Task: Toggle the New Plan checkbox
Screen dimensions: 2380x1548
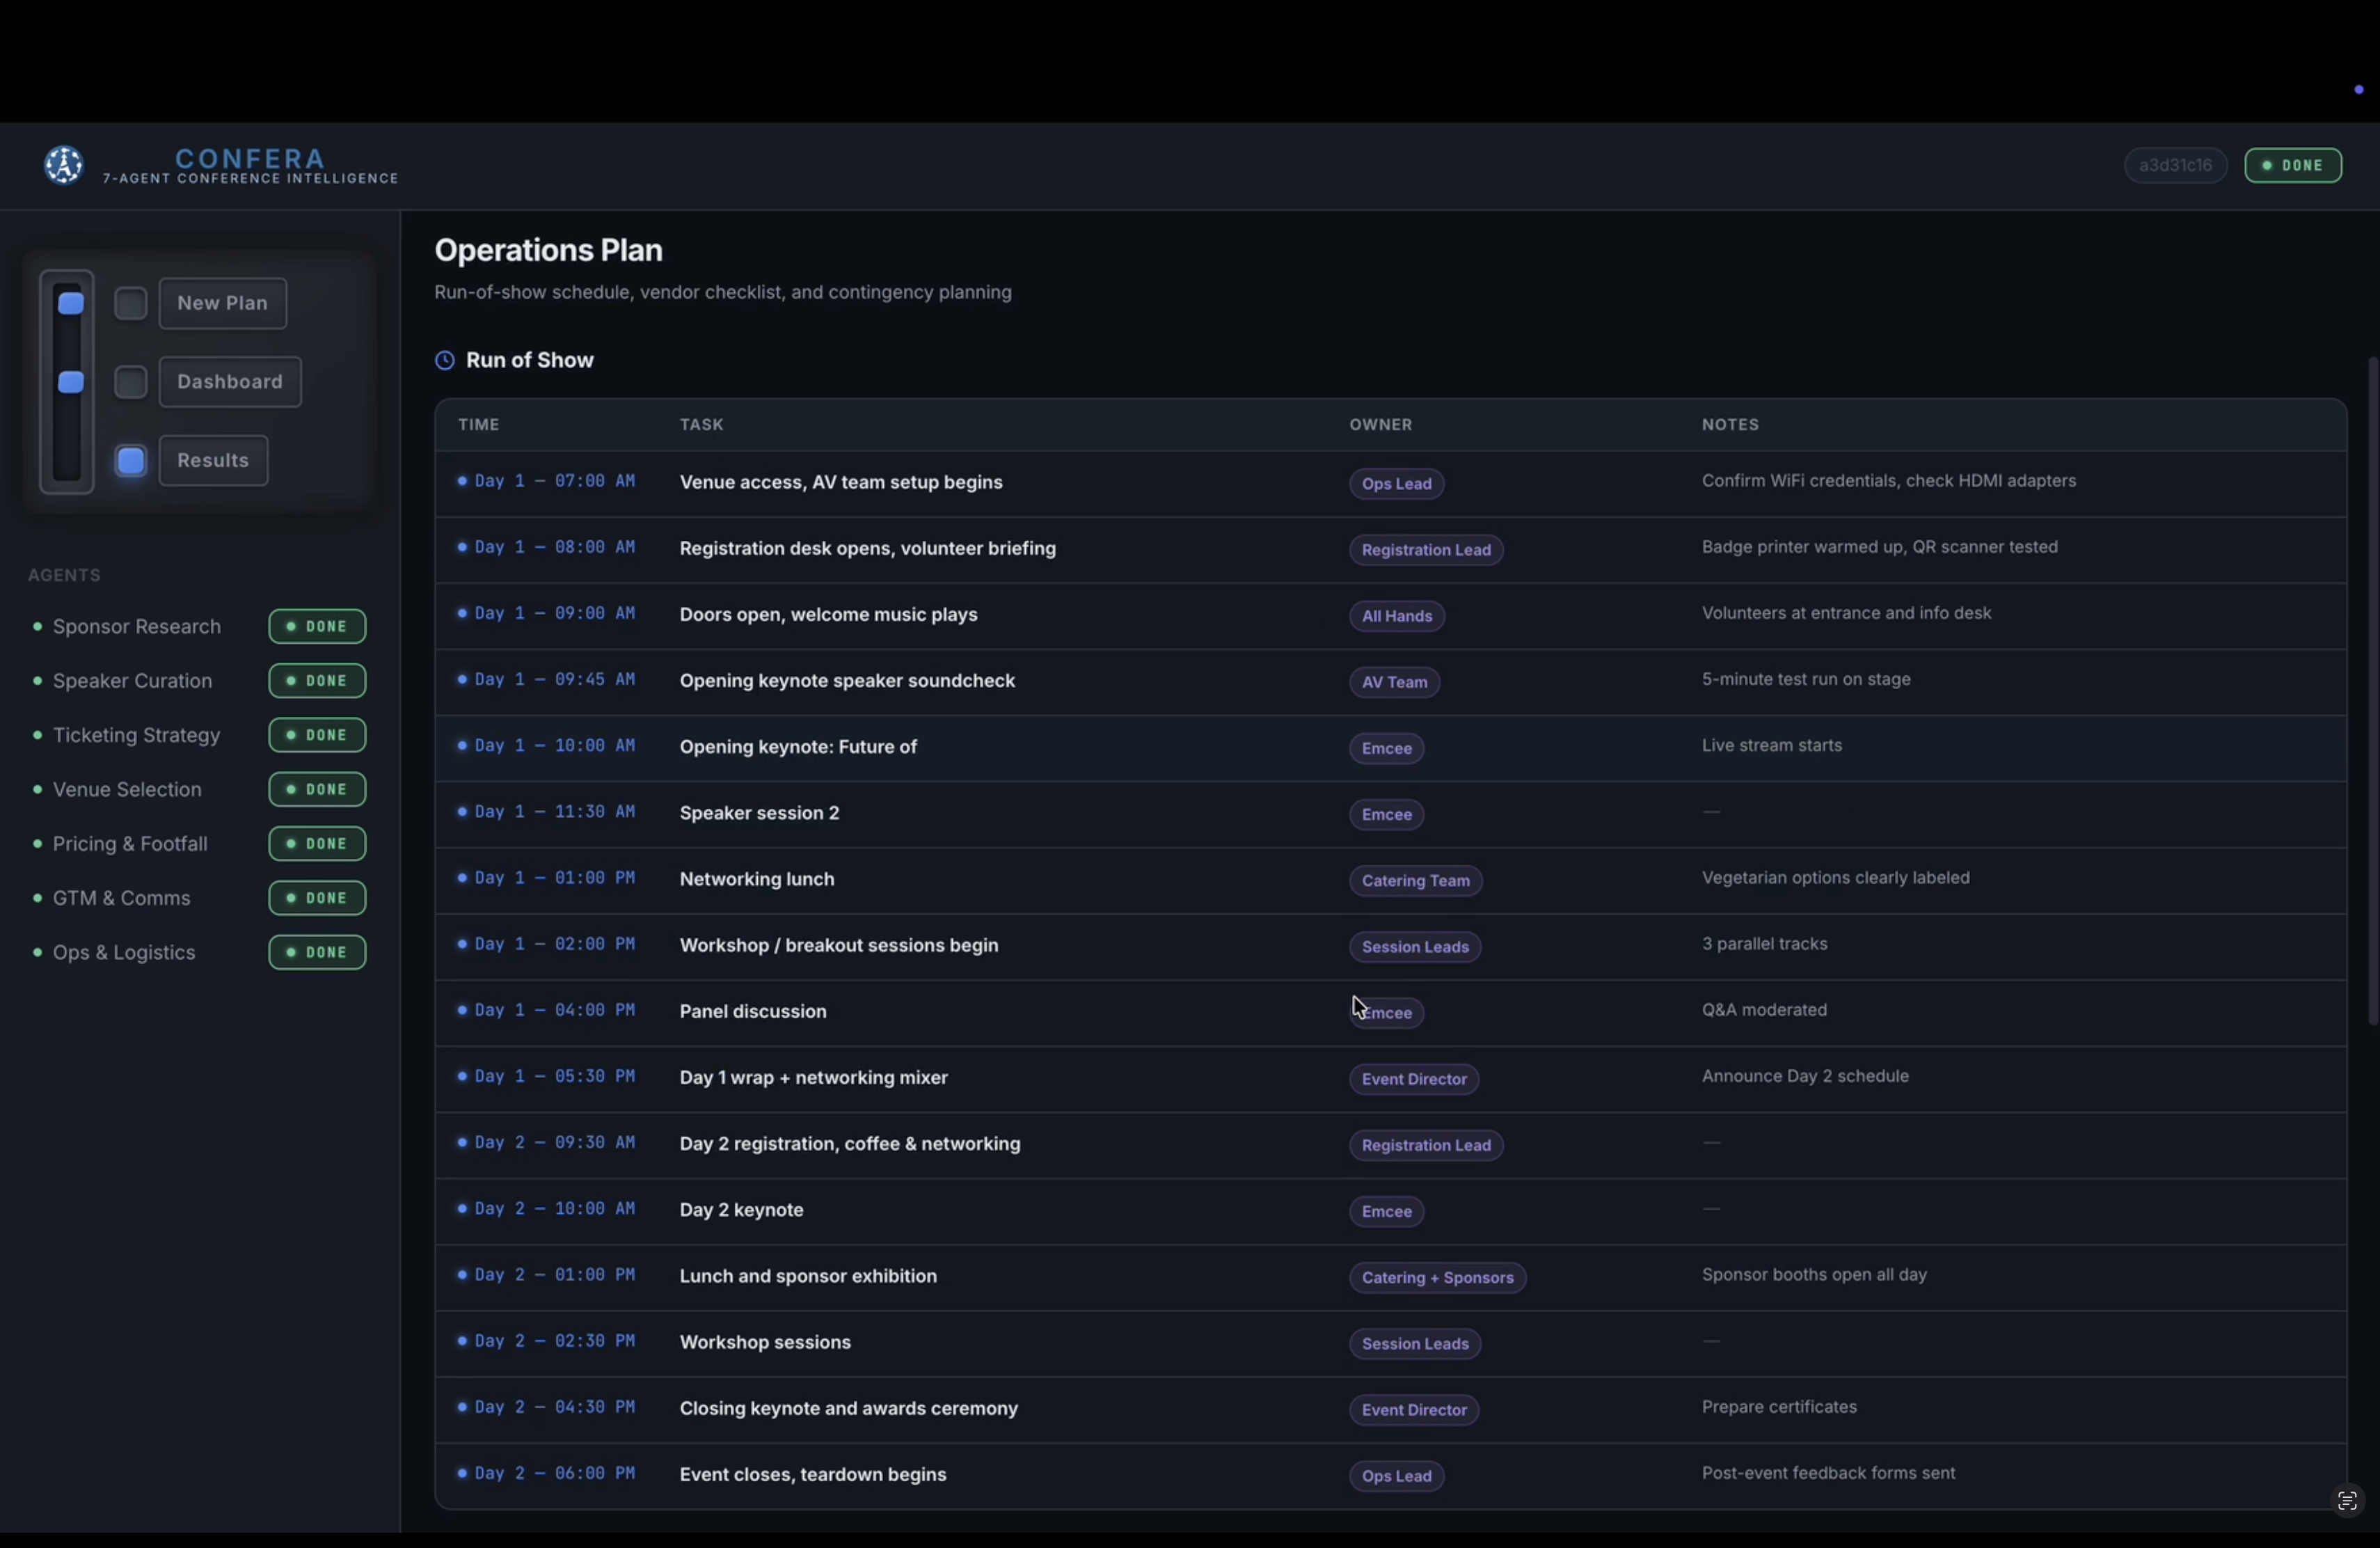Action: coord(131,304)
